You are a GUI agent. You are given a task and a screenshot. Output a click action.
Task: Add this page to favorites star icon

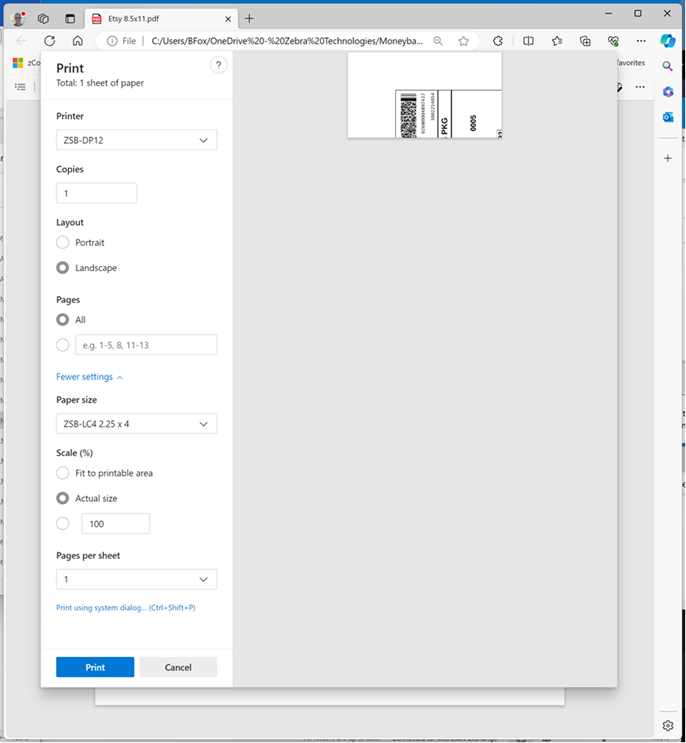point(464,41)
